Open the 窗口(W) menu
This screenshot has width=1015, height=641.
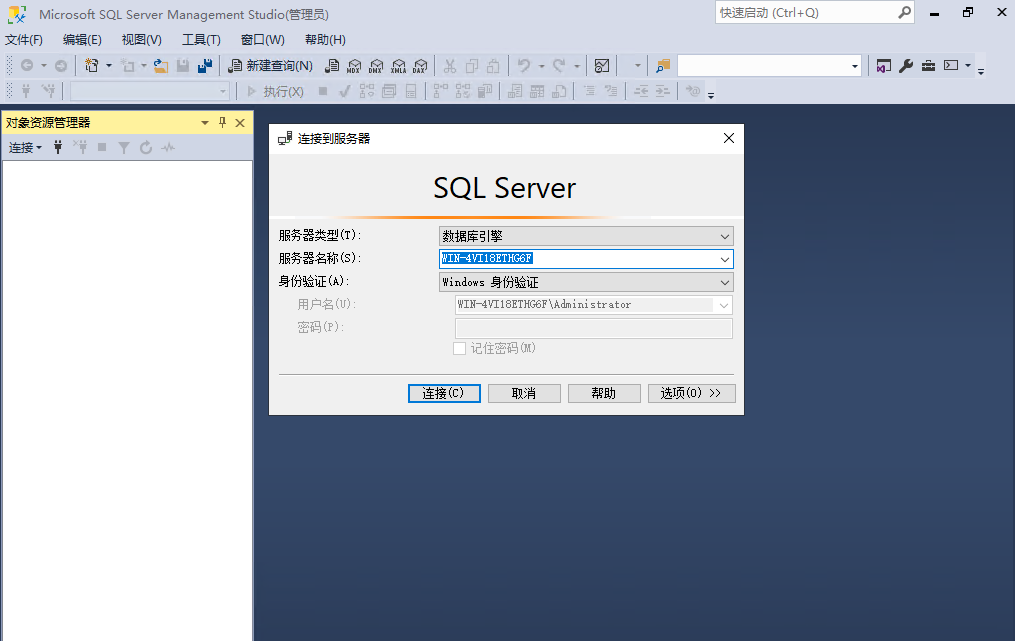263,39
